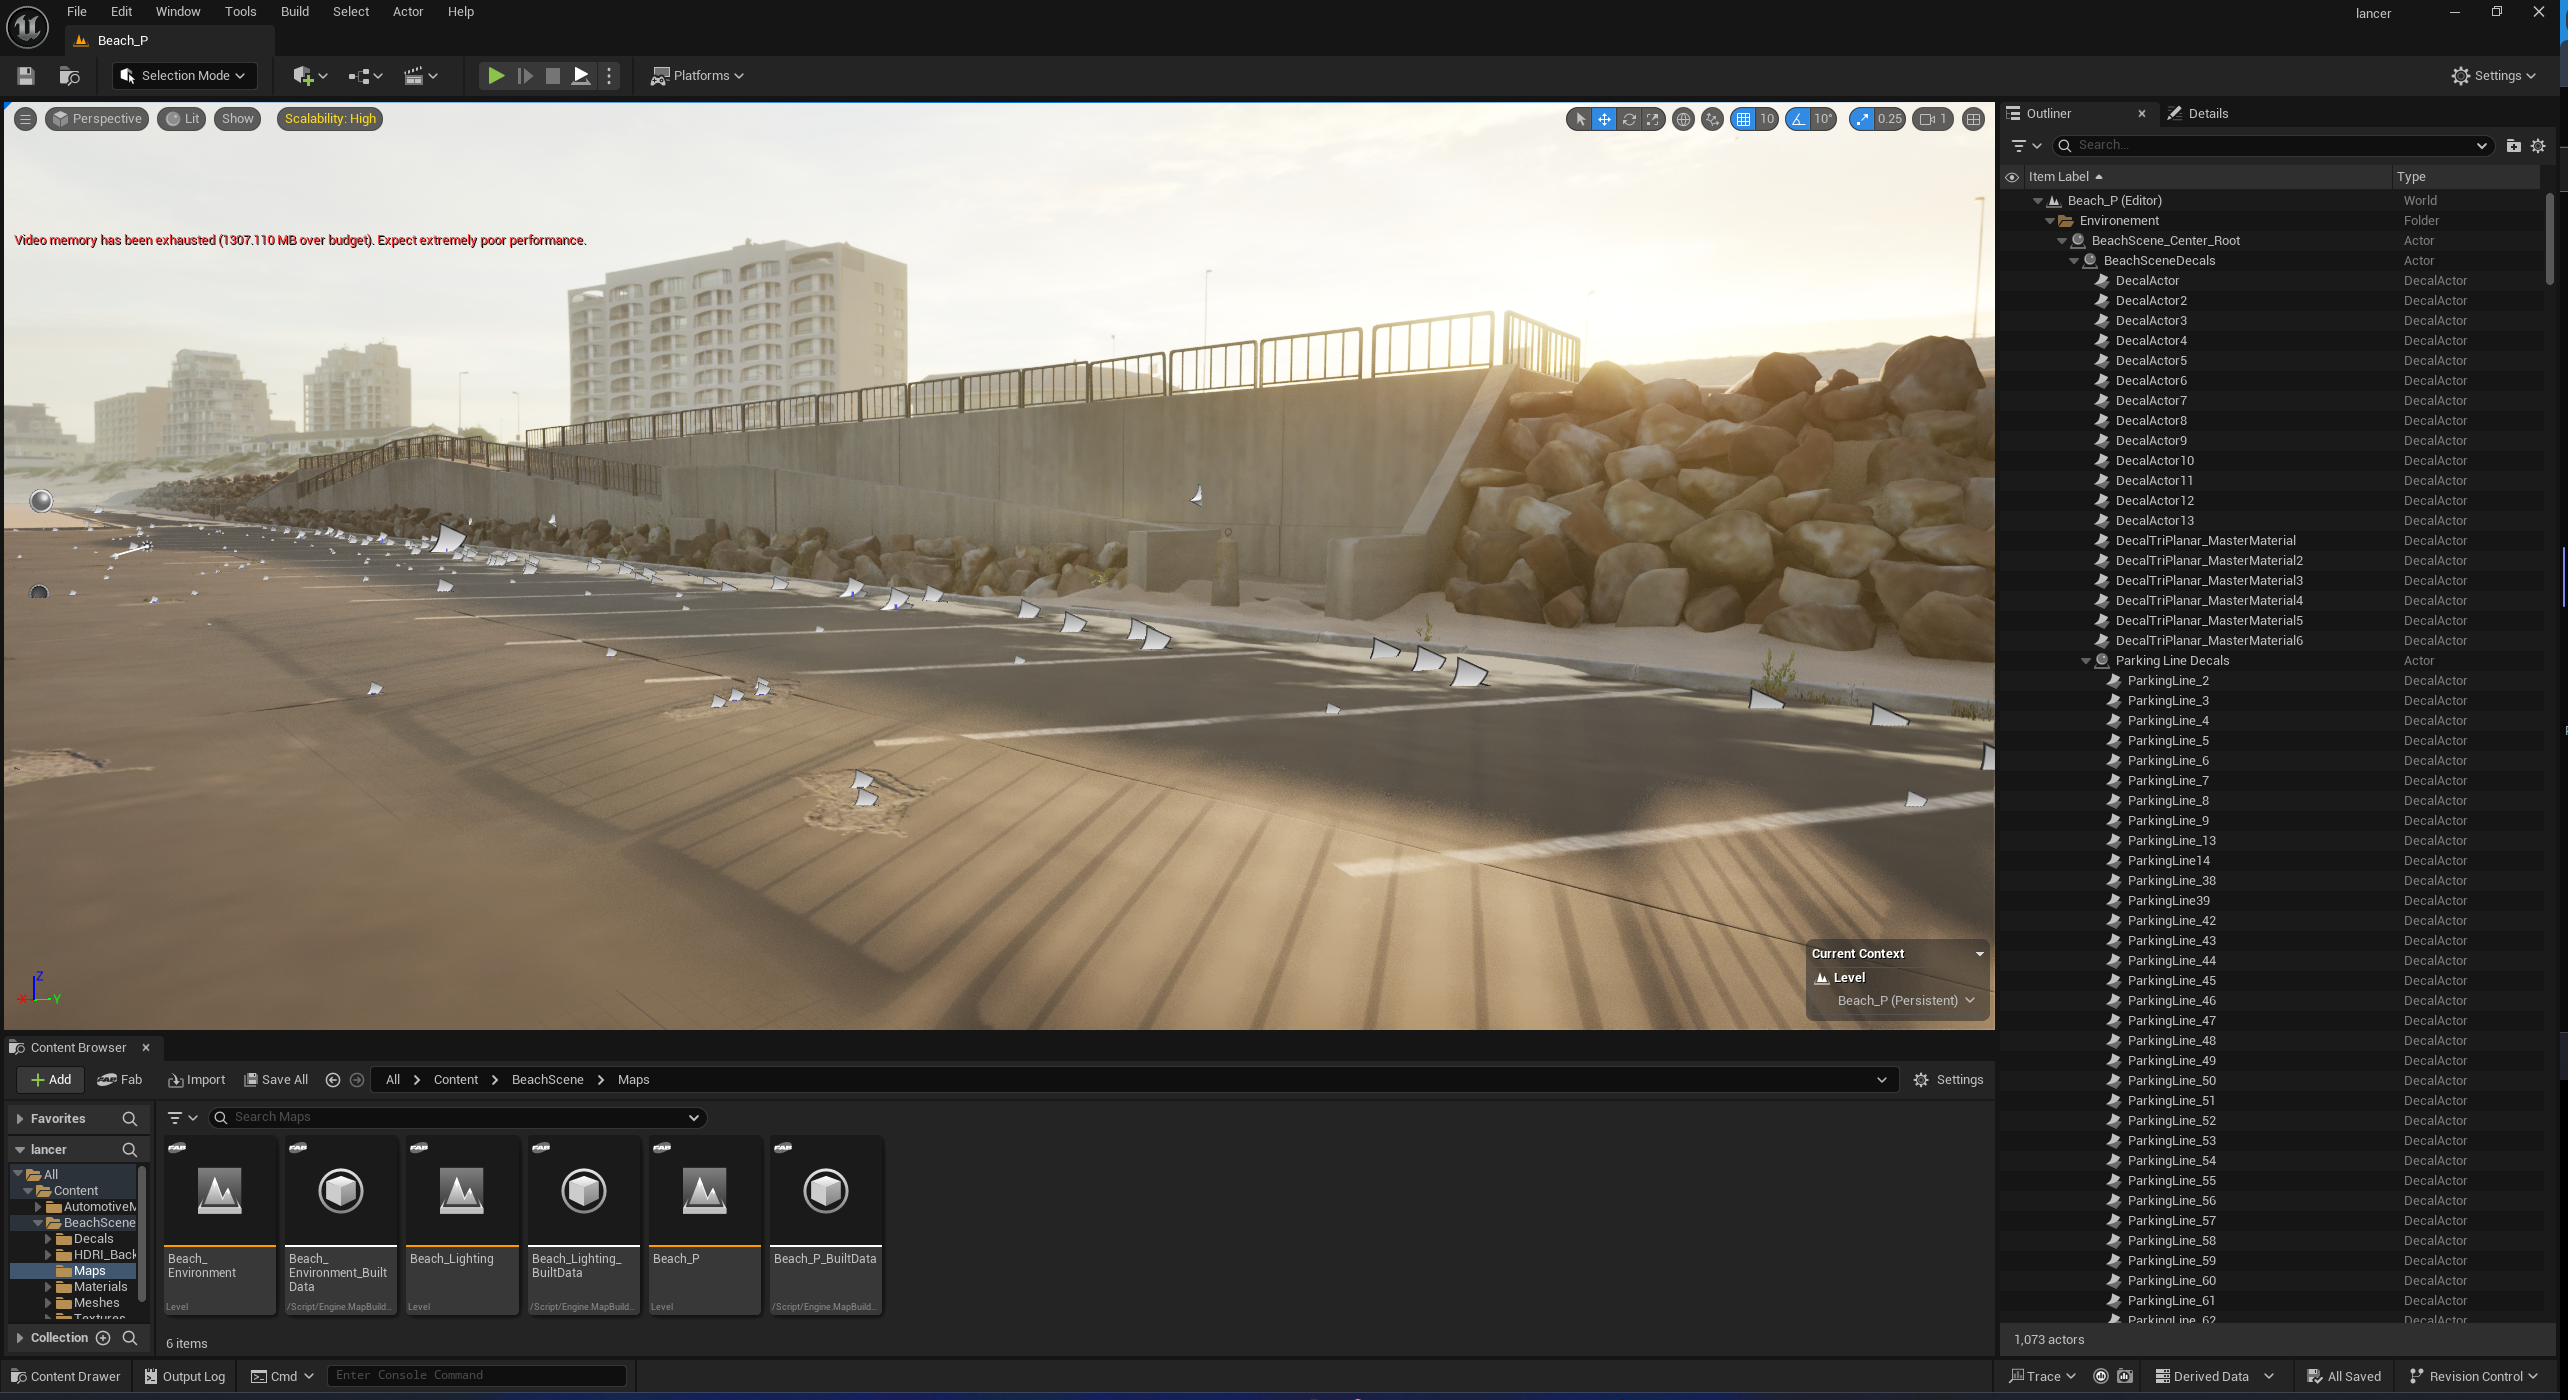This screenshot has height=1400, width=2568.
Task: Select the Beach_Lighting level thumbnail
Action: click(x=461, y=1226)
